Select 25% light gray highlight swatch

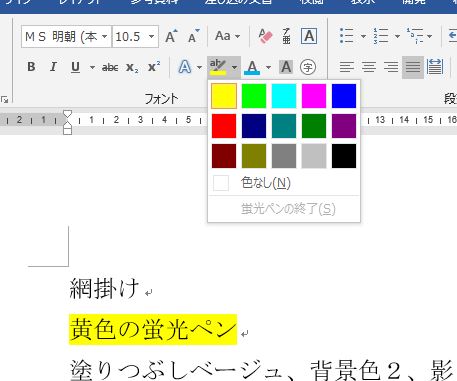coord(314,156)
